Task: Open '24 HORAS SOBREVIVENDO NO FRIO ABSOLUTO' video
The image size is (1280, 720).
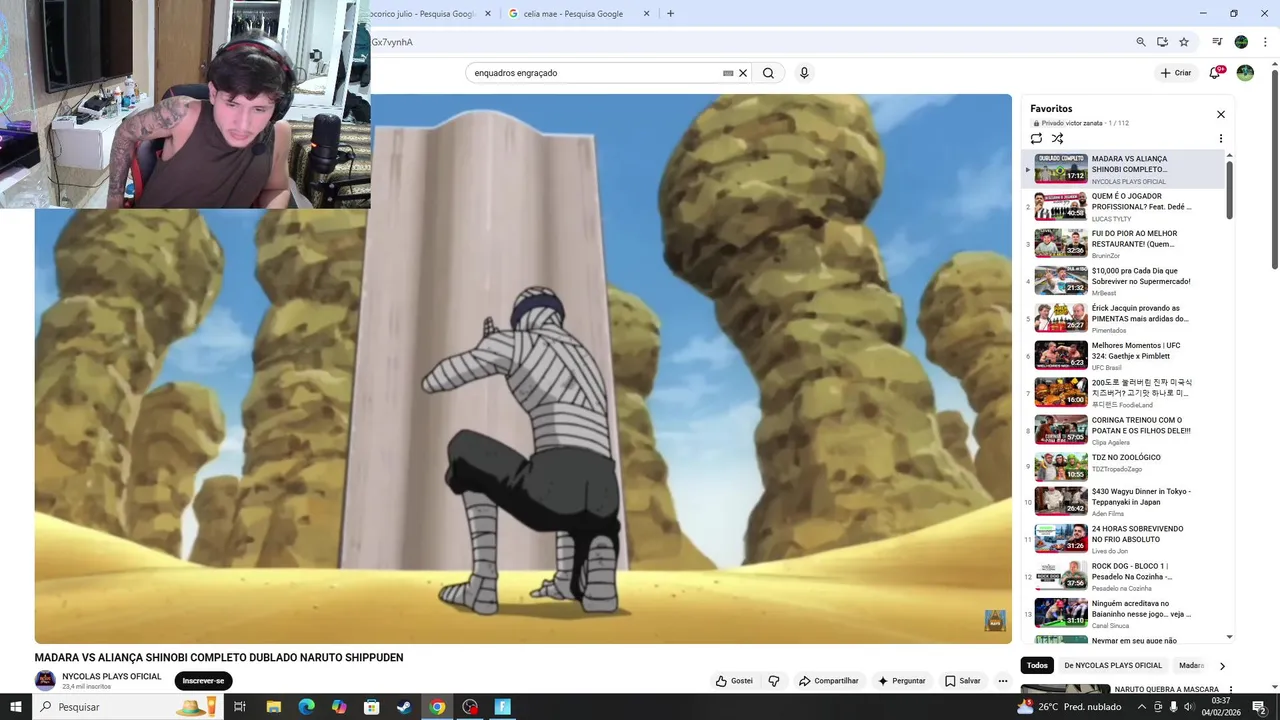Action: (1123, 539)
